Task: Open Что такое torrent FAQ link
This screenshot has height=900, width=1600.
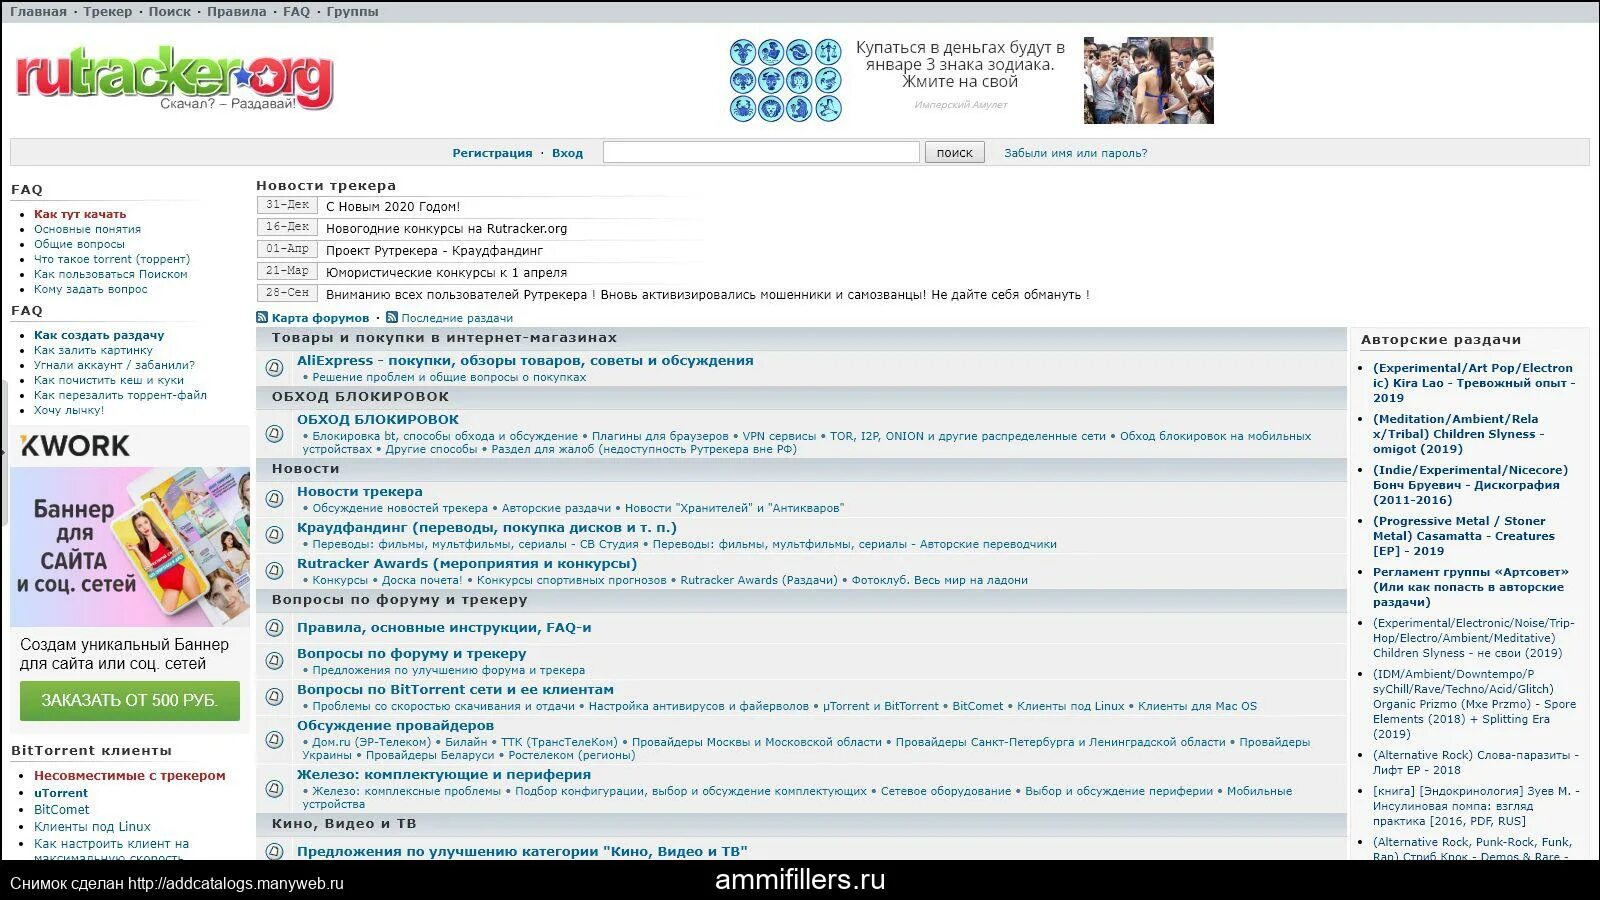Action: pyautogui.click(x=112, y=259)
